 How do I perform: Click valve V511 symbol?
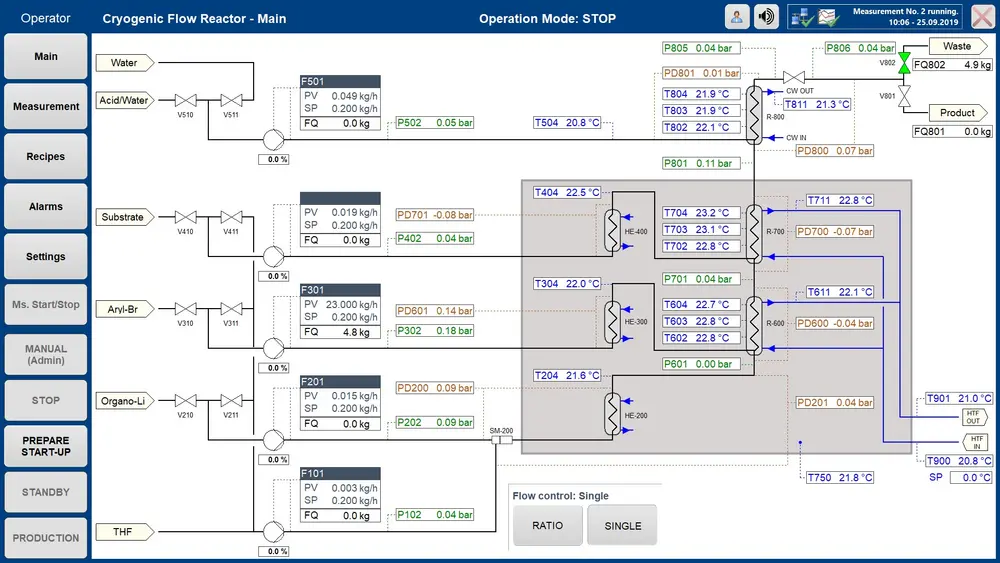[231, 100]
